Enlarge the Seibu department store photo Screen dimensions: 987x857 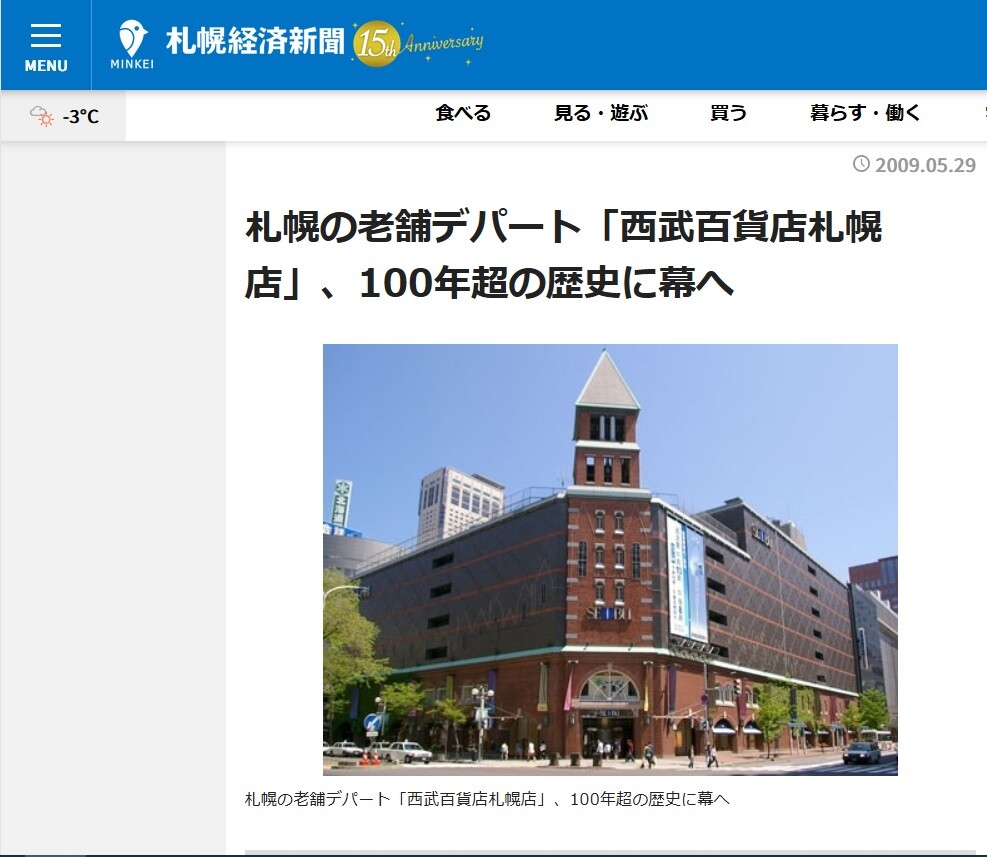point(610,559)
